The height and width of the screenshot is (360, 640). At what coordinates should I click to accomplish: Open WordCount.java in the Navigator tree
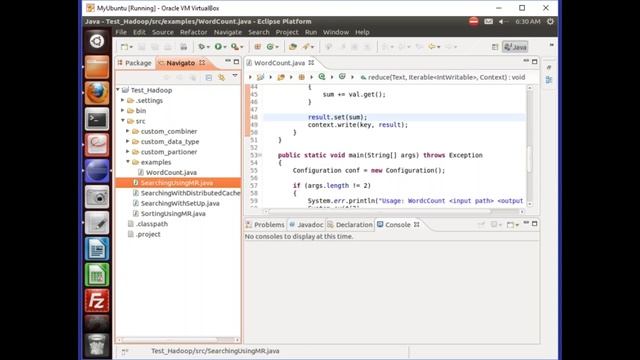pyautogui.click(x=171, y=172)
